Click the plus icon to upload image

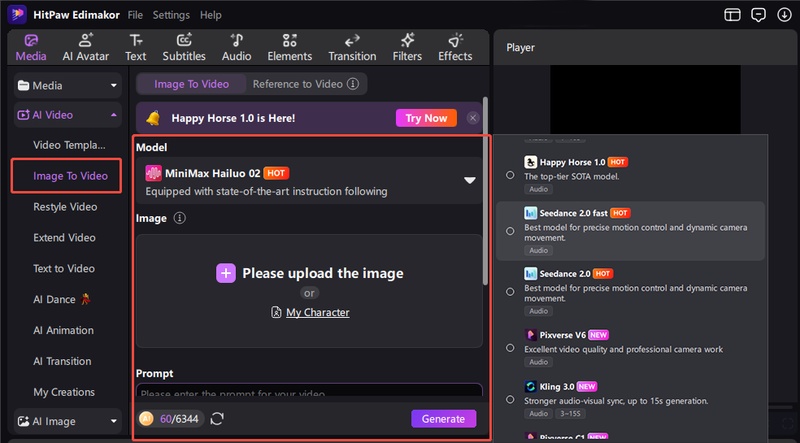pyautogui.click(x=226, y=274)
